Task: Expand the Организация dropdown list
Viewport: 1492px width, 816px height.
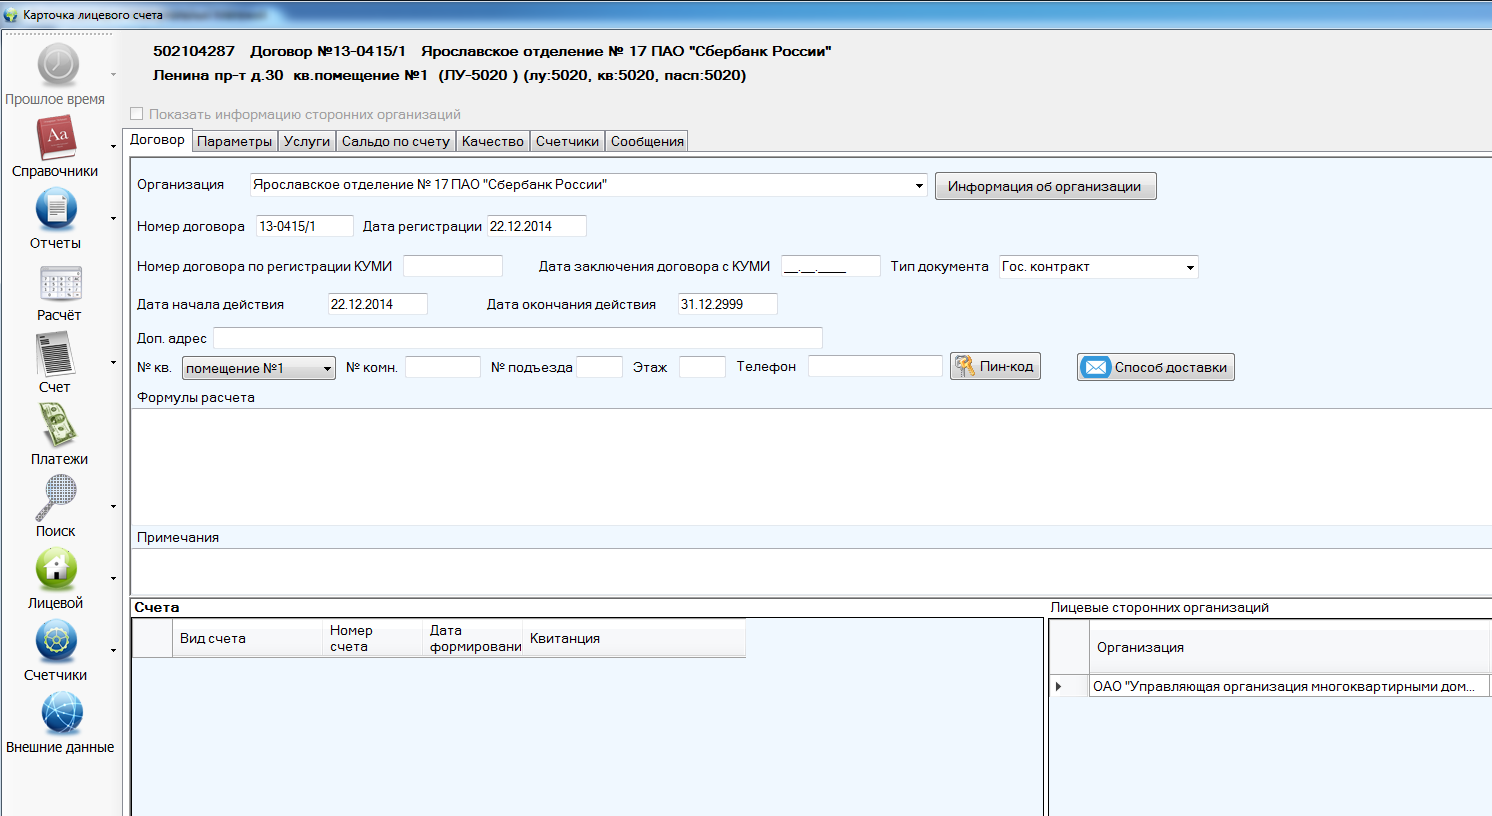Action: [x=919, y=186]
